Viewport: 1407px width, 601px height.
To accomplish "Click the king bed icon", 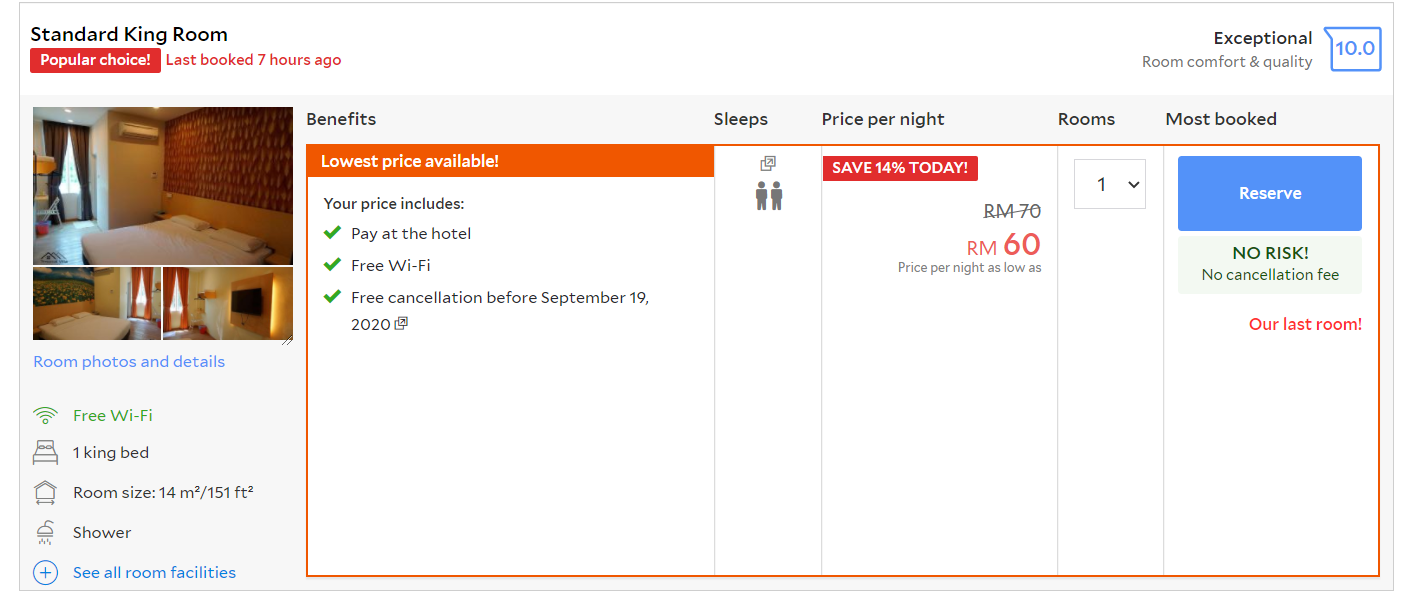I will pos(45,453).
